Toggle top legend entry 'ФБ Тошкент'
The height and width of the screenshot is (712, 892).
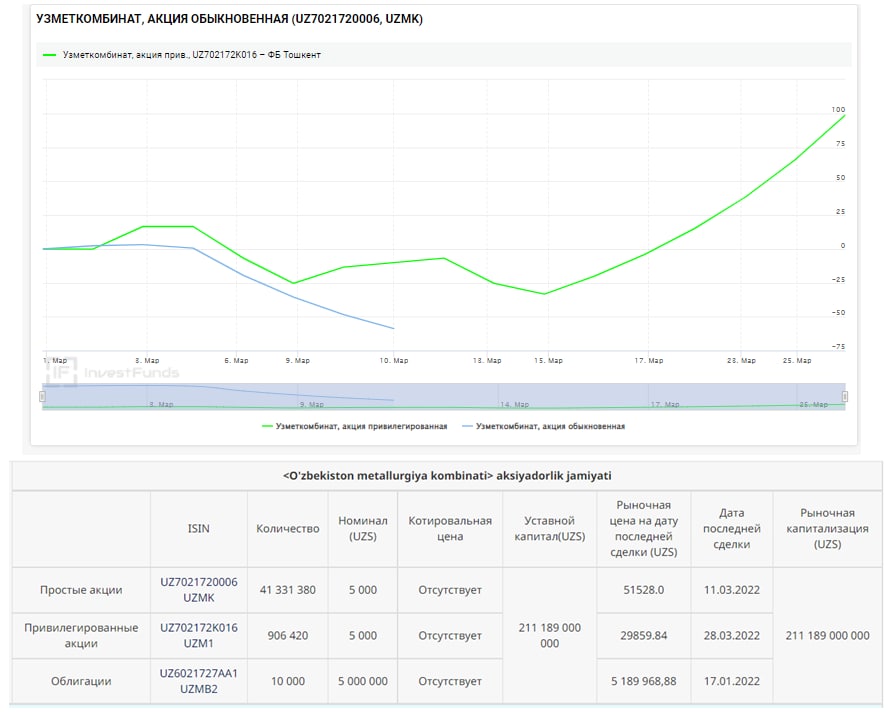coord(191,55)
